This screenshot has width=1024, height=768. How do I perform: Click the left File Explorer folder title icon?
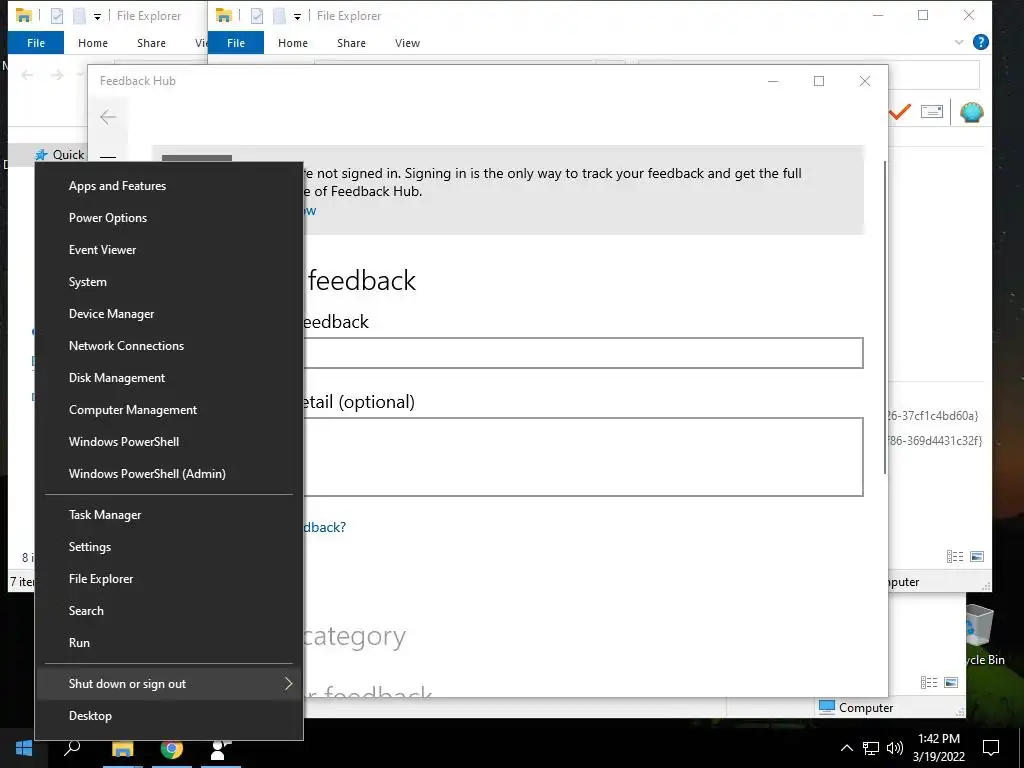pyautogui.click(x=24, y=16)
